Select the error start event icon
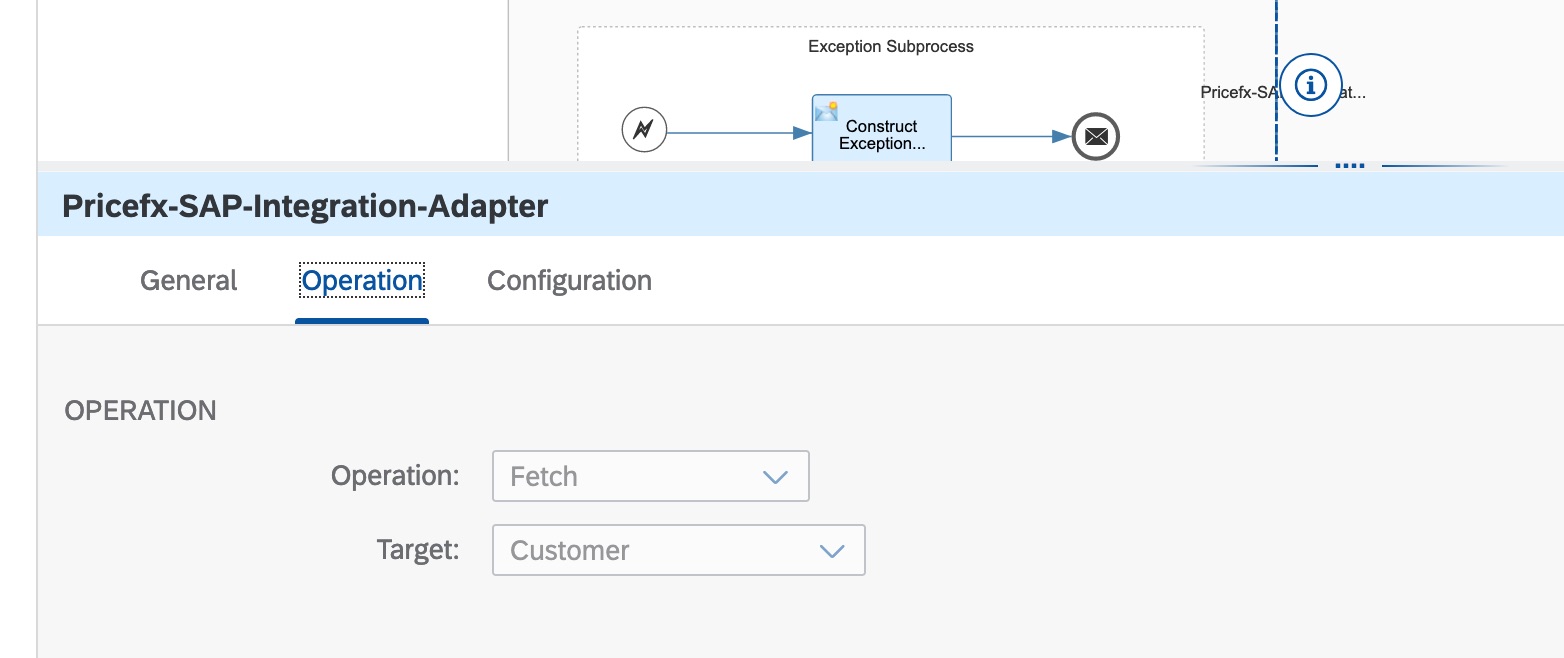Screen dimensions: 1564x658 [644, 130]
